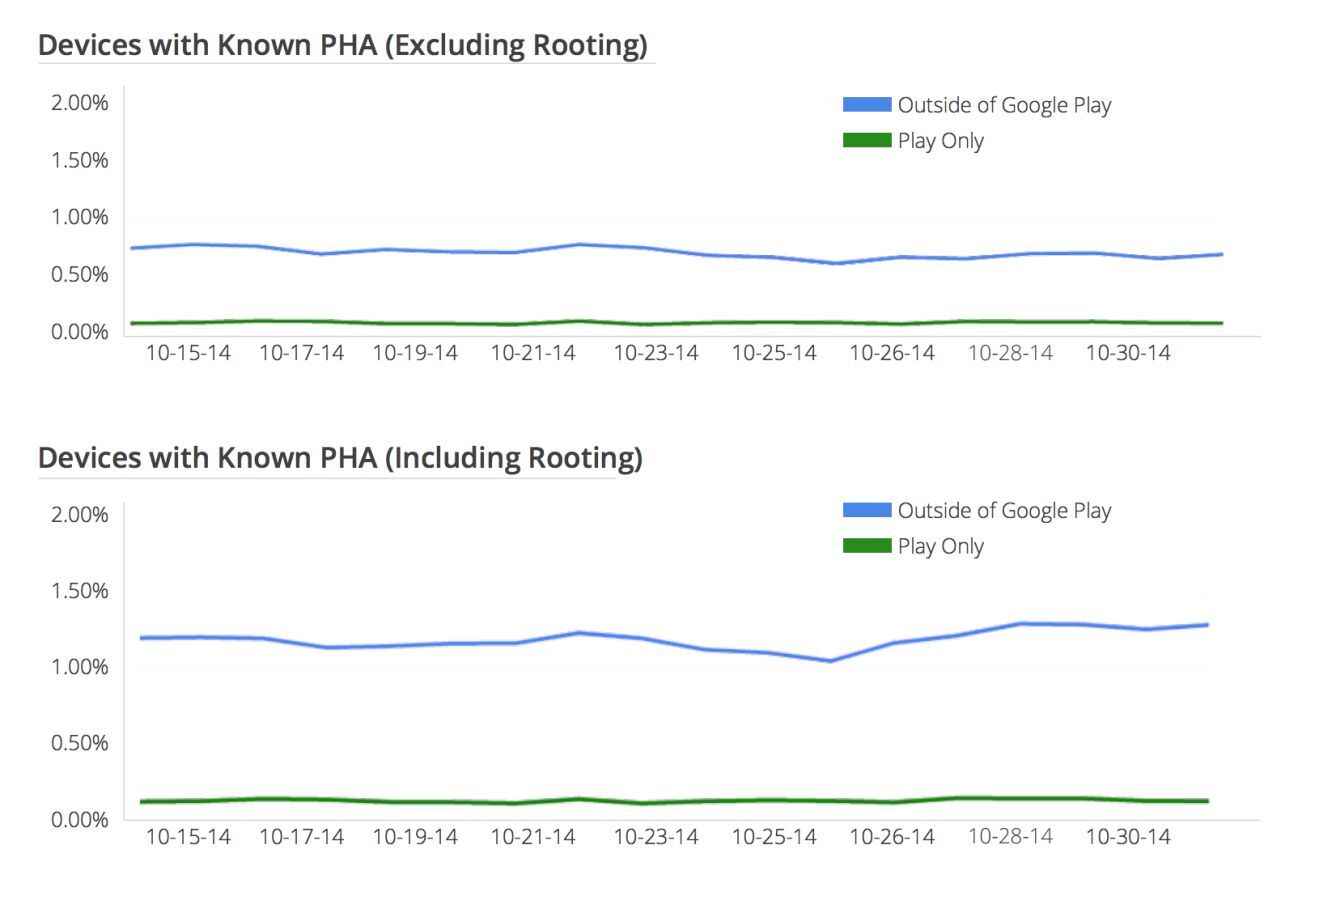
Task: Click the green legend swatch in Including Rooting chart
Action: [x=866, y=546]
